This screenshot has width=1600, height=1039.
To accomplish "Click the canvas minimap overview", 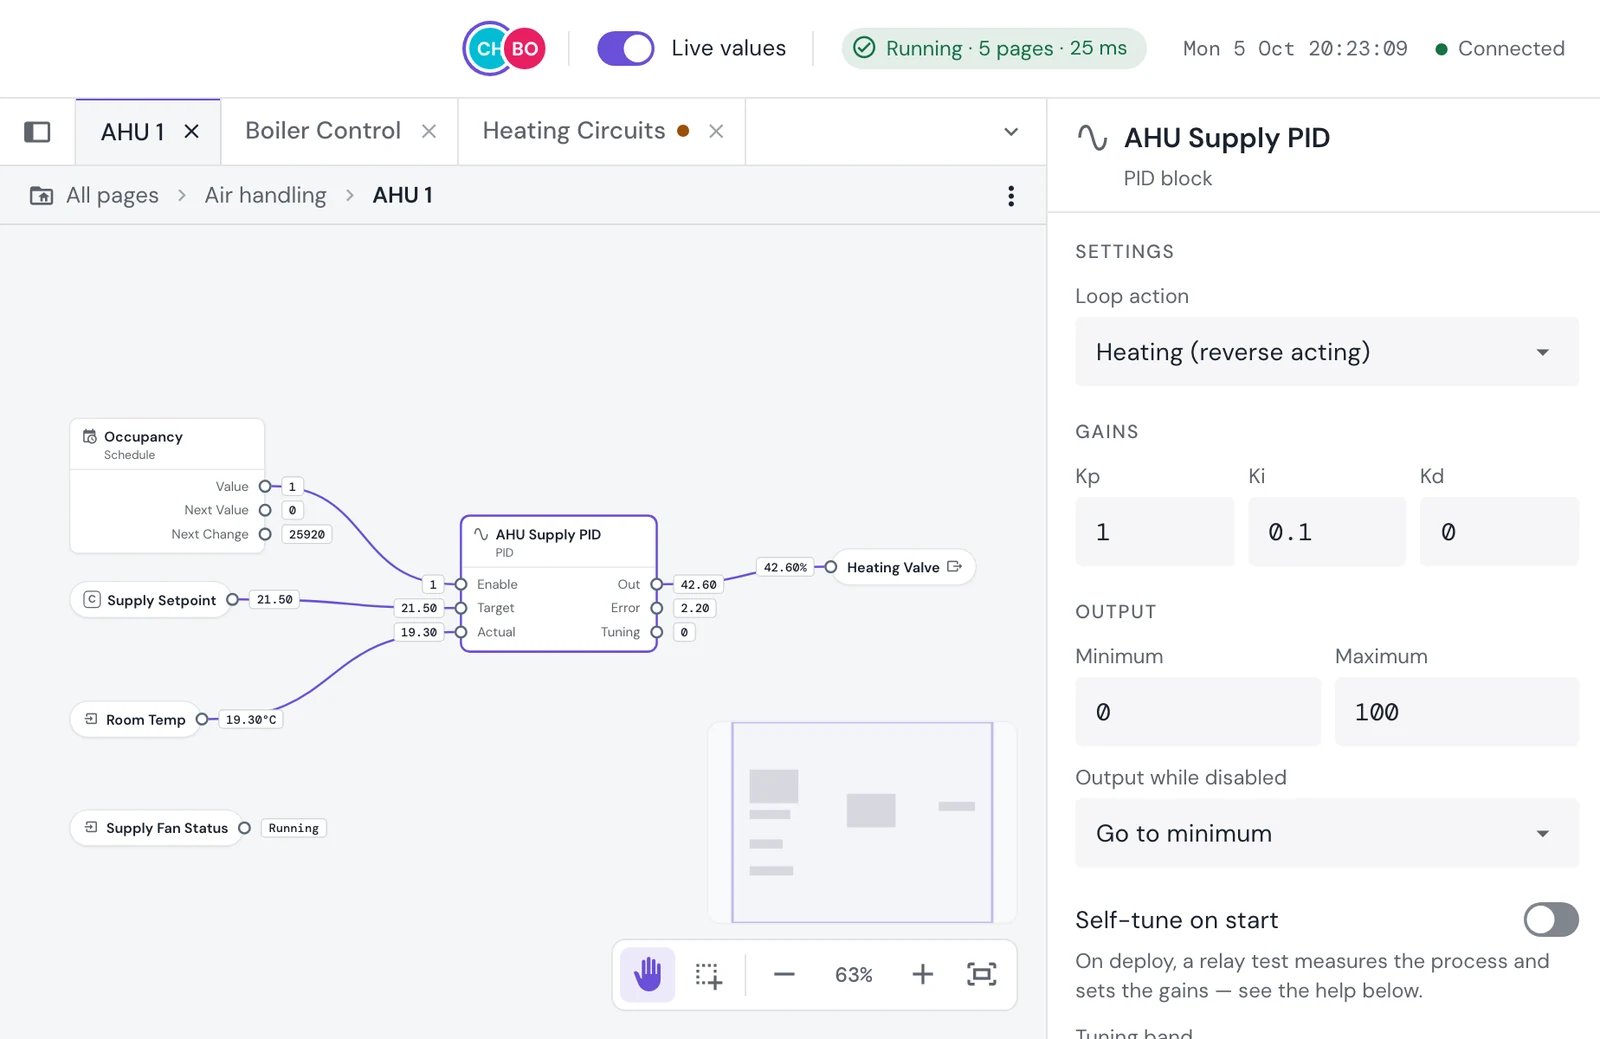I will tap(862, 822).
